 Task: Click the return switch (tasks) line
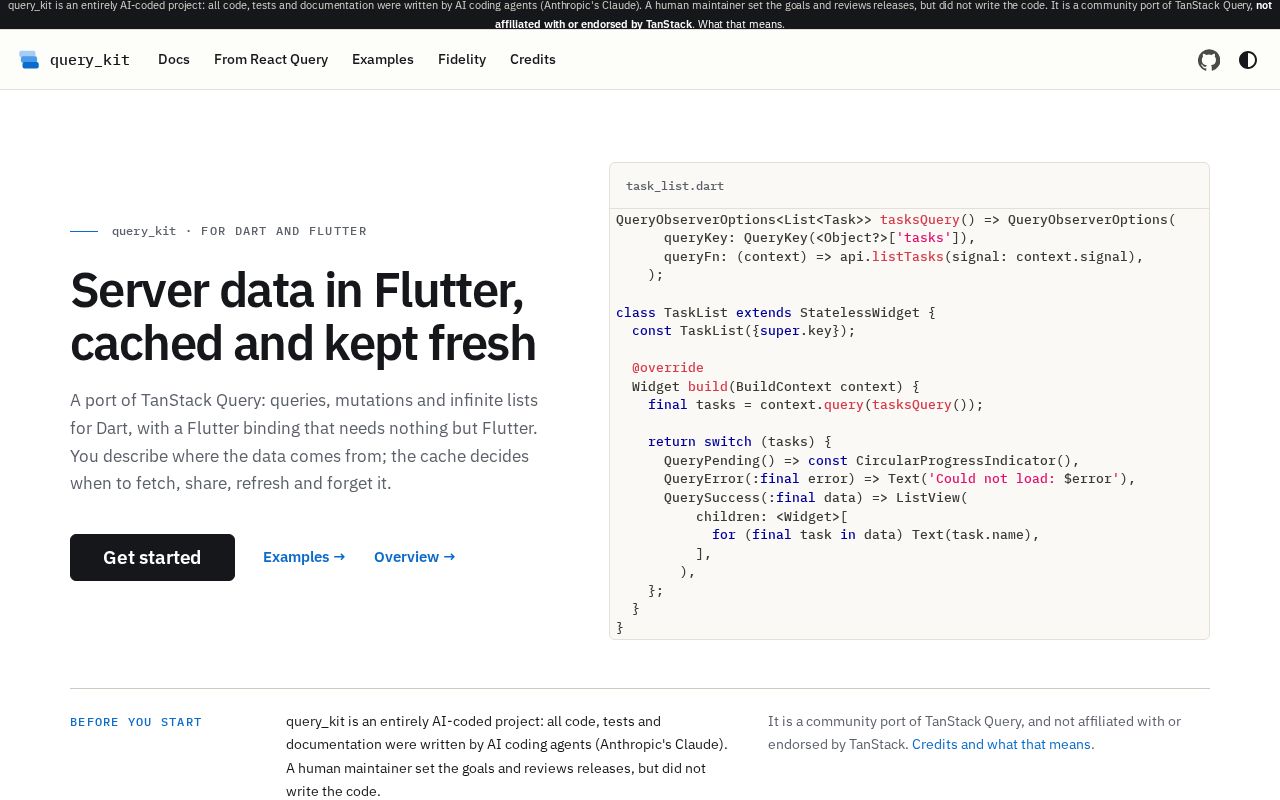pyautogui.click(x=740, y=442)
